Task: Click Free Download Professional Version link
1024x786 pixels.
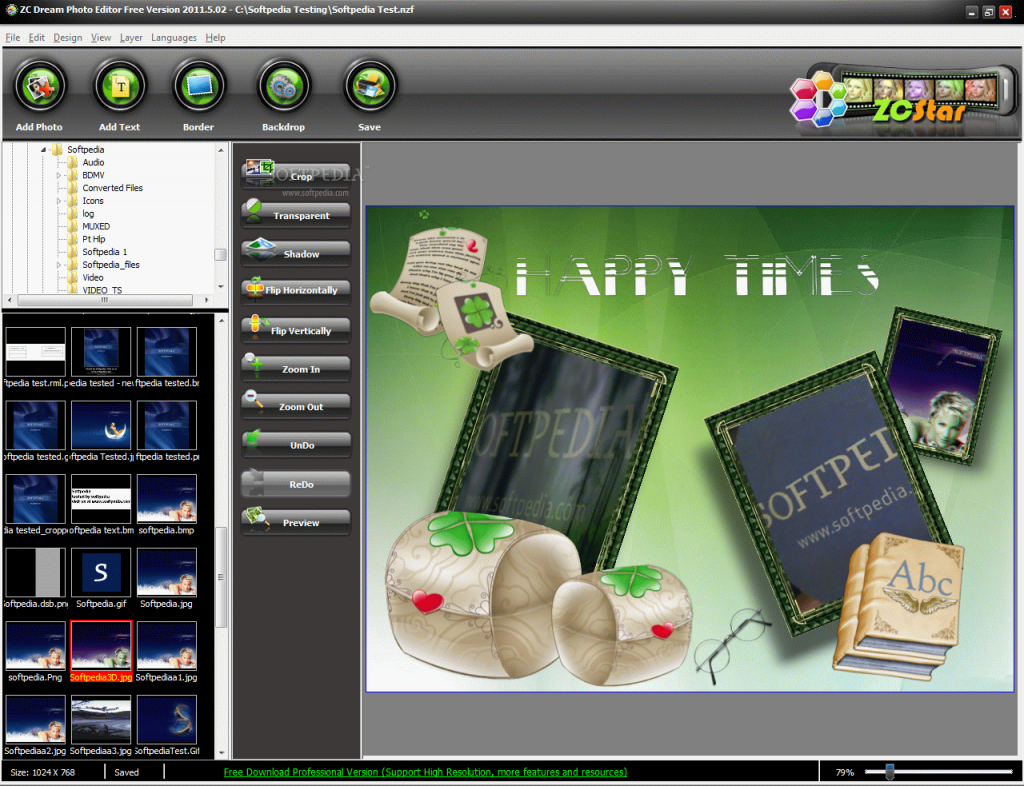Action: click(425, 772)
